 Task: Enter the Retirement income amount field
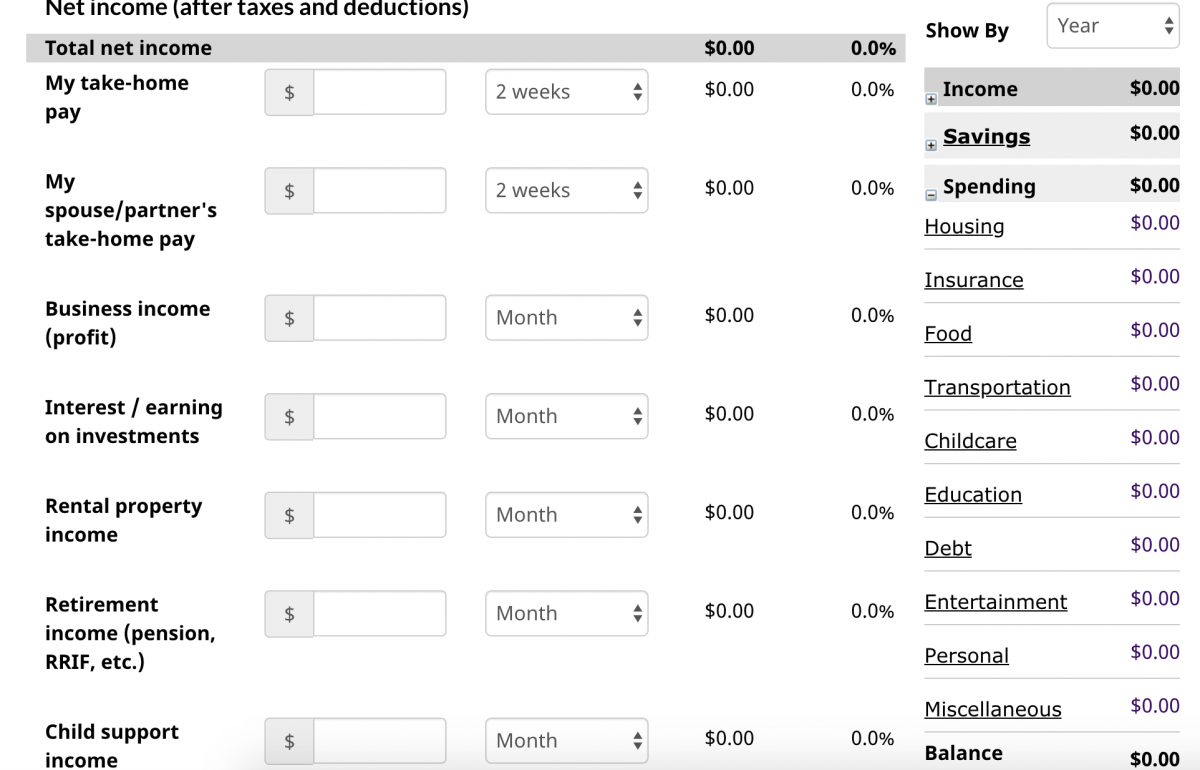379,614
